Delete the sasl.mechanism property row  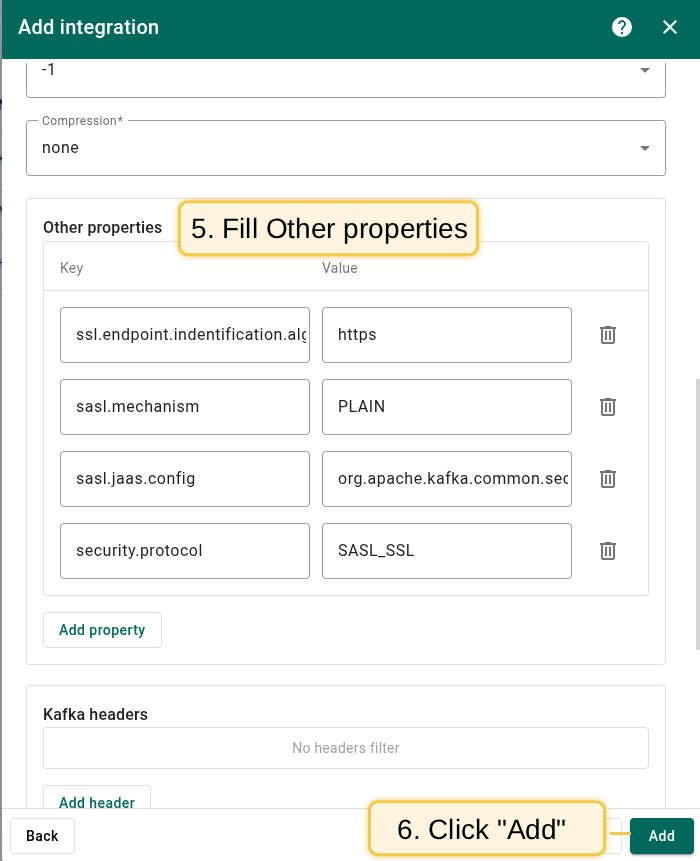click(607, 407)
